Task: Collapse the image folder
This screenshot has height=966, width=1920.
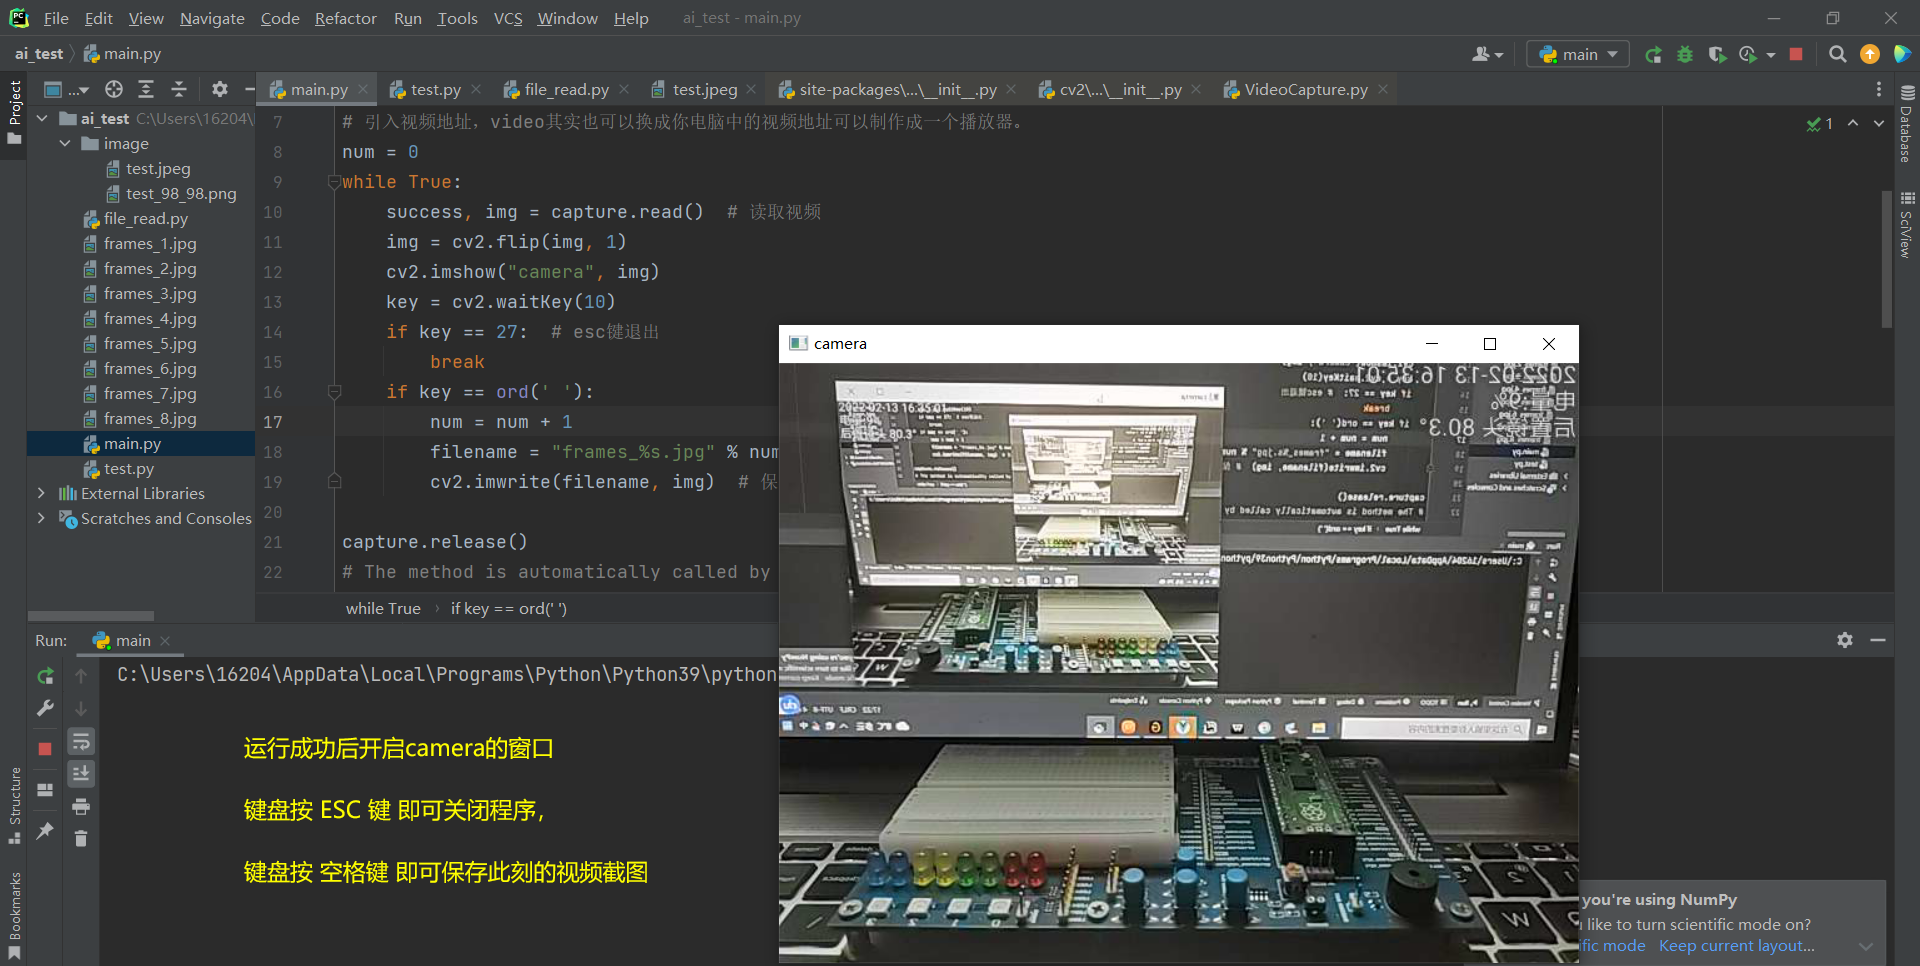Action: click(x=65, y=143)
